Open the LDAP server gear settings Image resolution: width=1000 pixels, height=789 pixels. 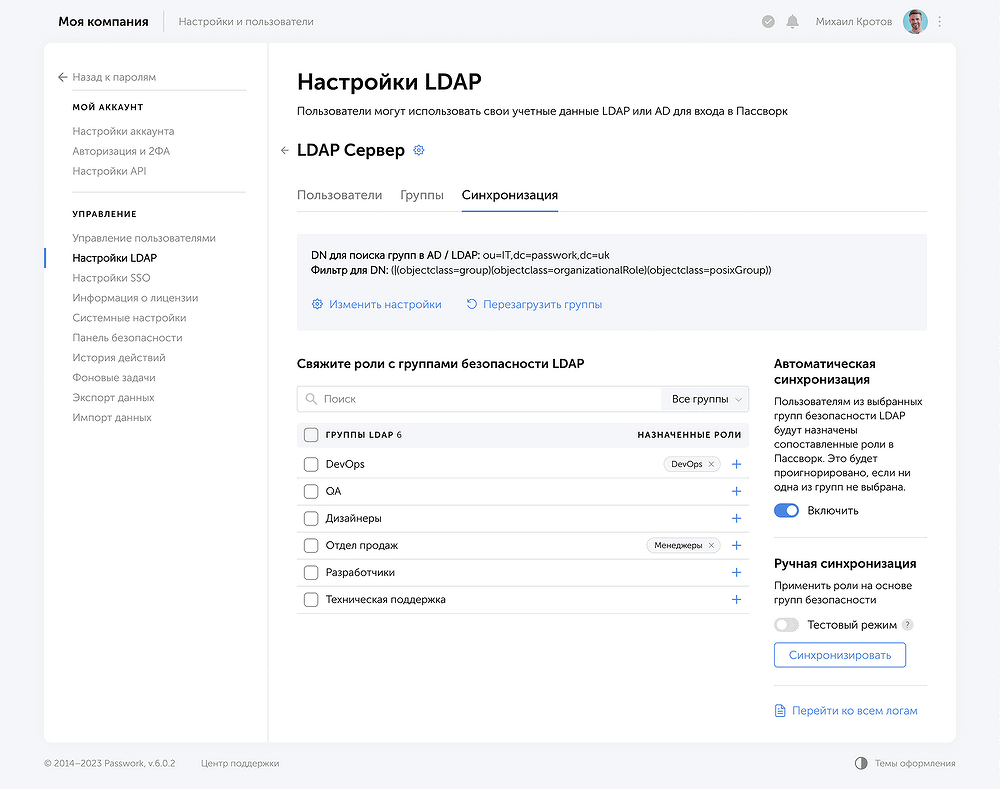tap(419, 150)
